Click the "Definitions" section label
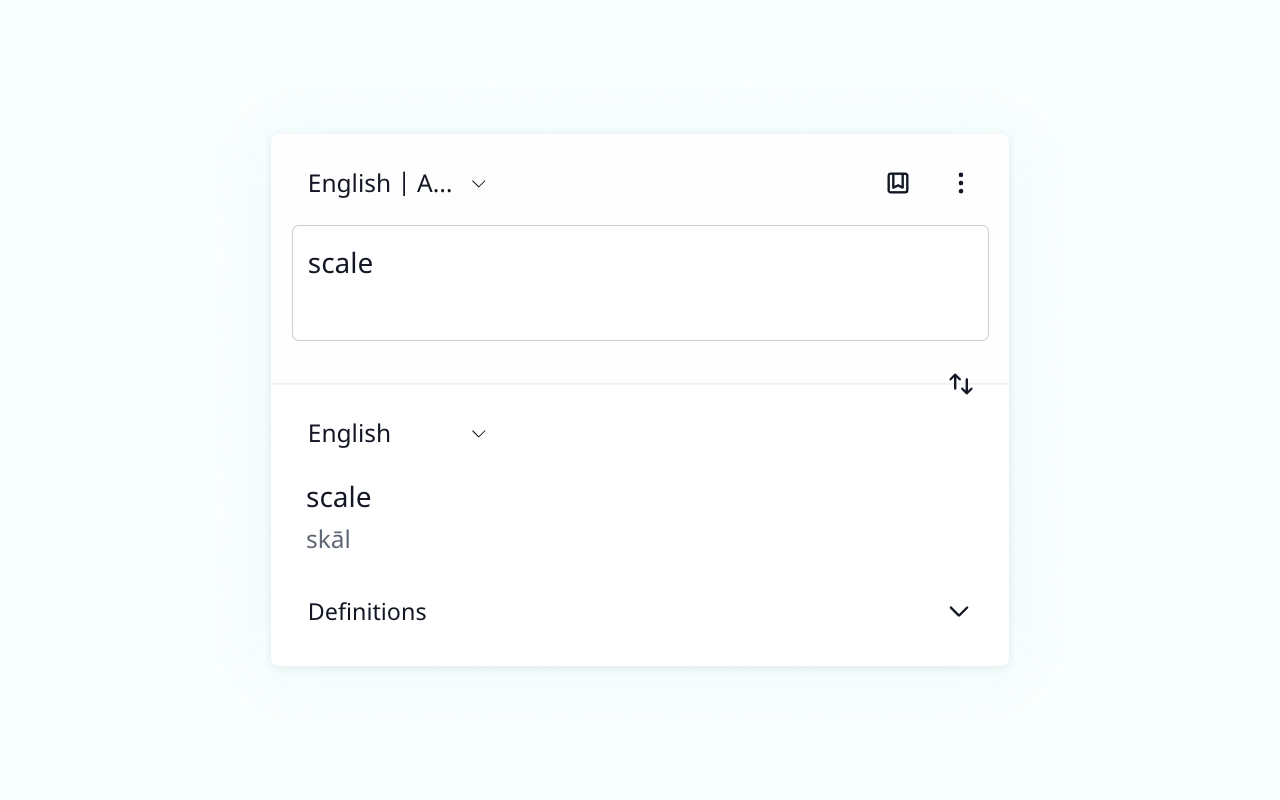 [367, 612]
